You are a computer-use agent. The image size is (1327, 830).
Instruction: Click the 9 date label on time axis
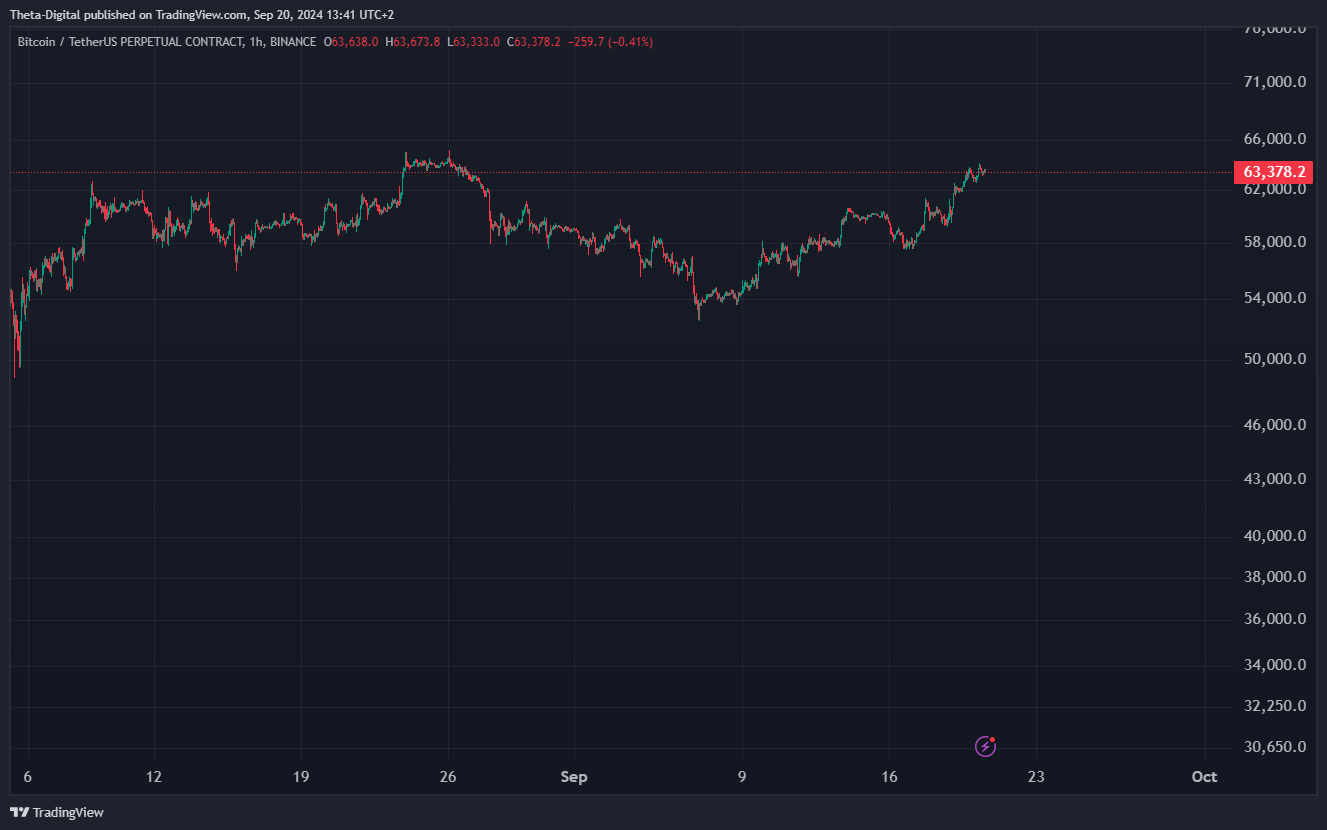tap(742, 777)
